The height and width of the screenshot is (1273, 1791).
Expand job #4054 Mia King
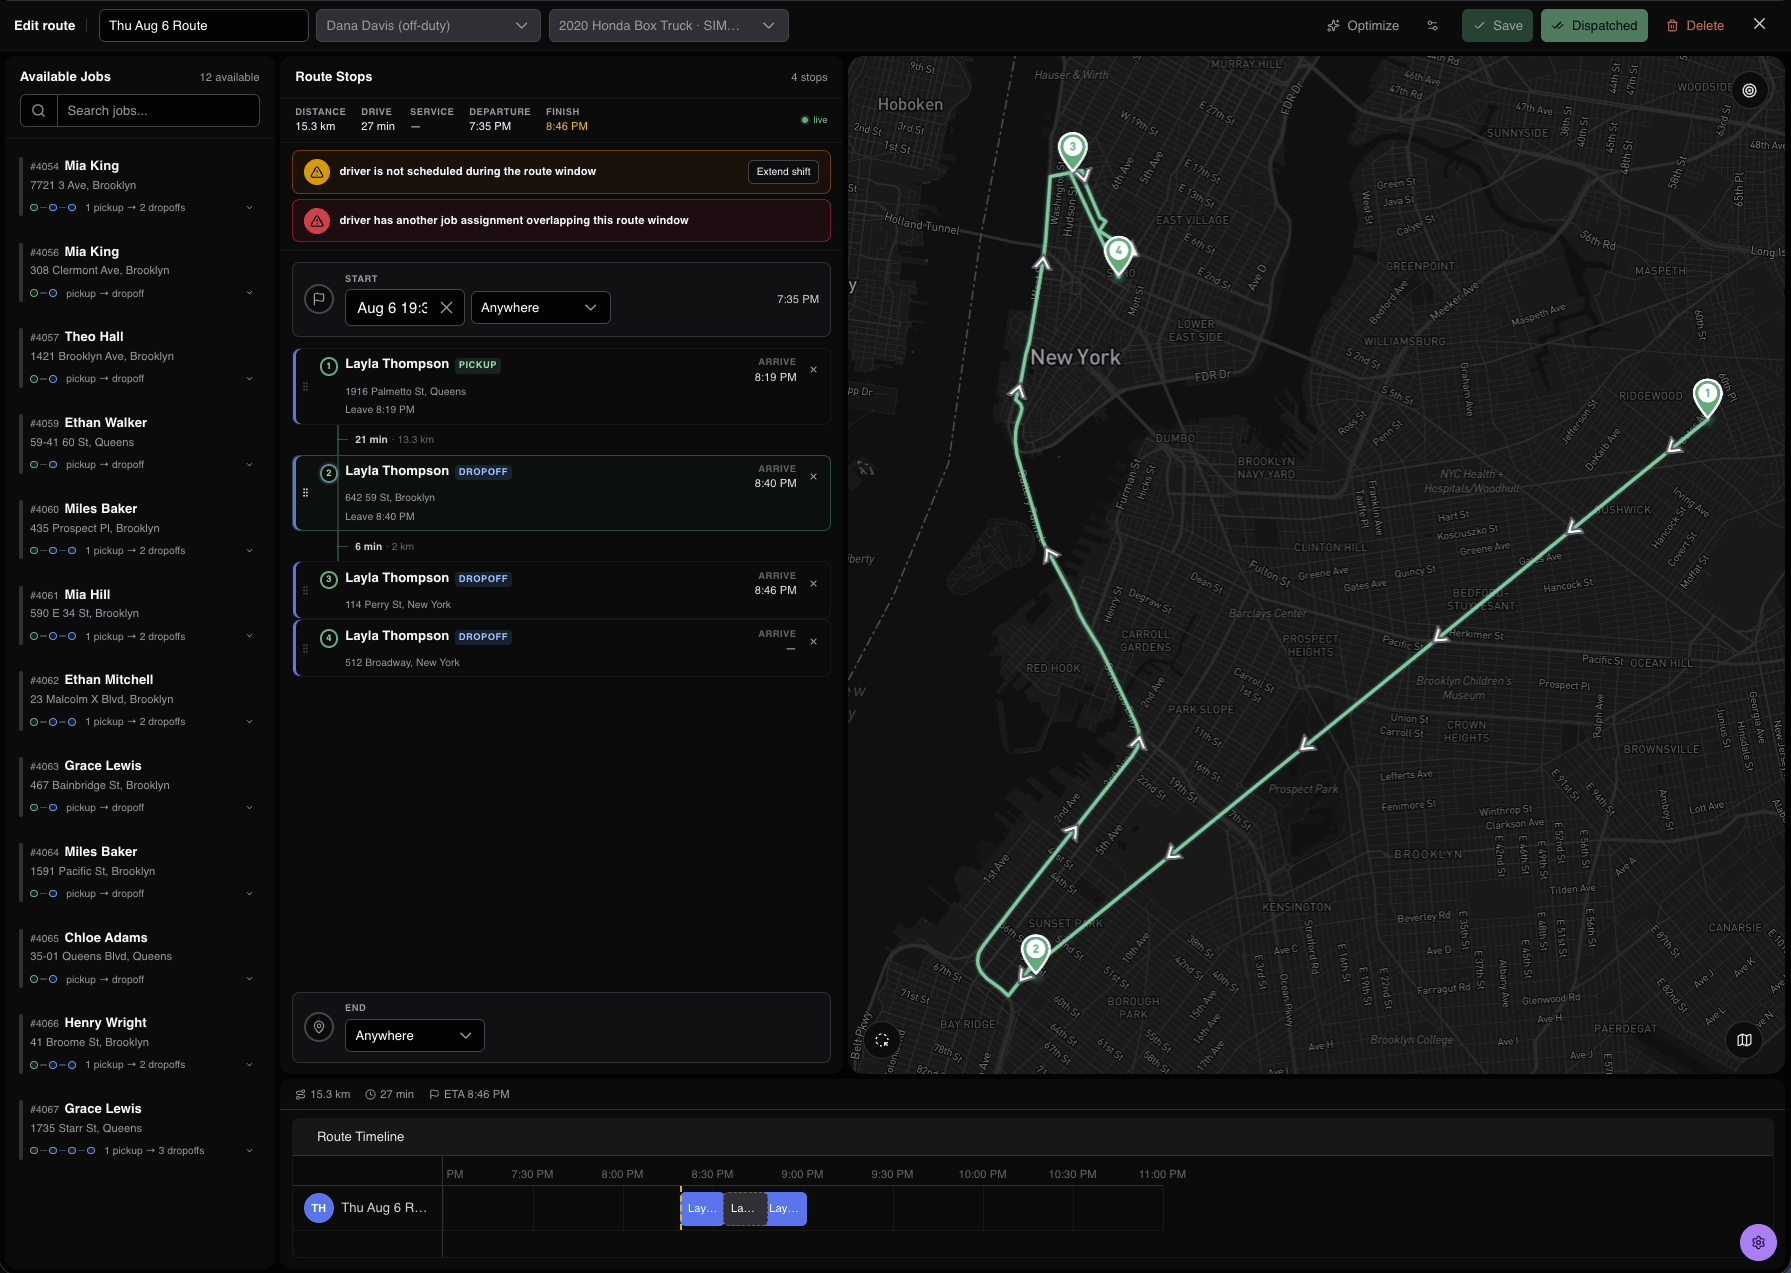[249, 208]
